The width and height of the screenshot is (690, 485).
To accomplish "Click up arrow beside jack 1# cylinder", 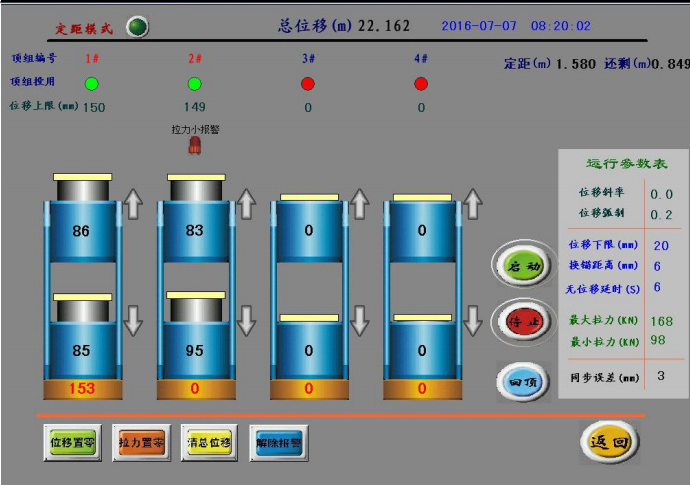I will point(134,205).
